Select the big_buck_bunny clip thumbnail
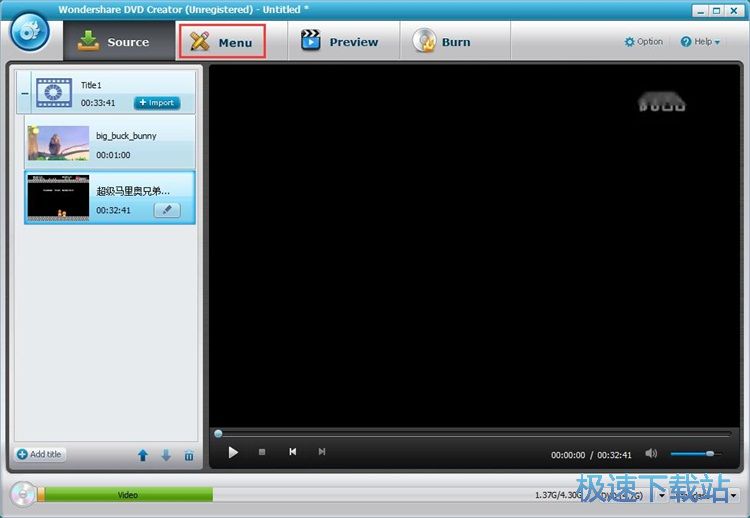The image size is (750, 518). click(x=58, y=143)
